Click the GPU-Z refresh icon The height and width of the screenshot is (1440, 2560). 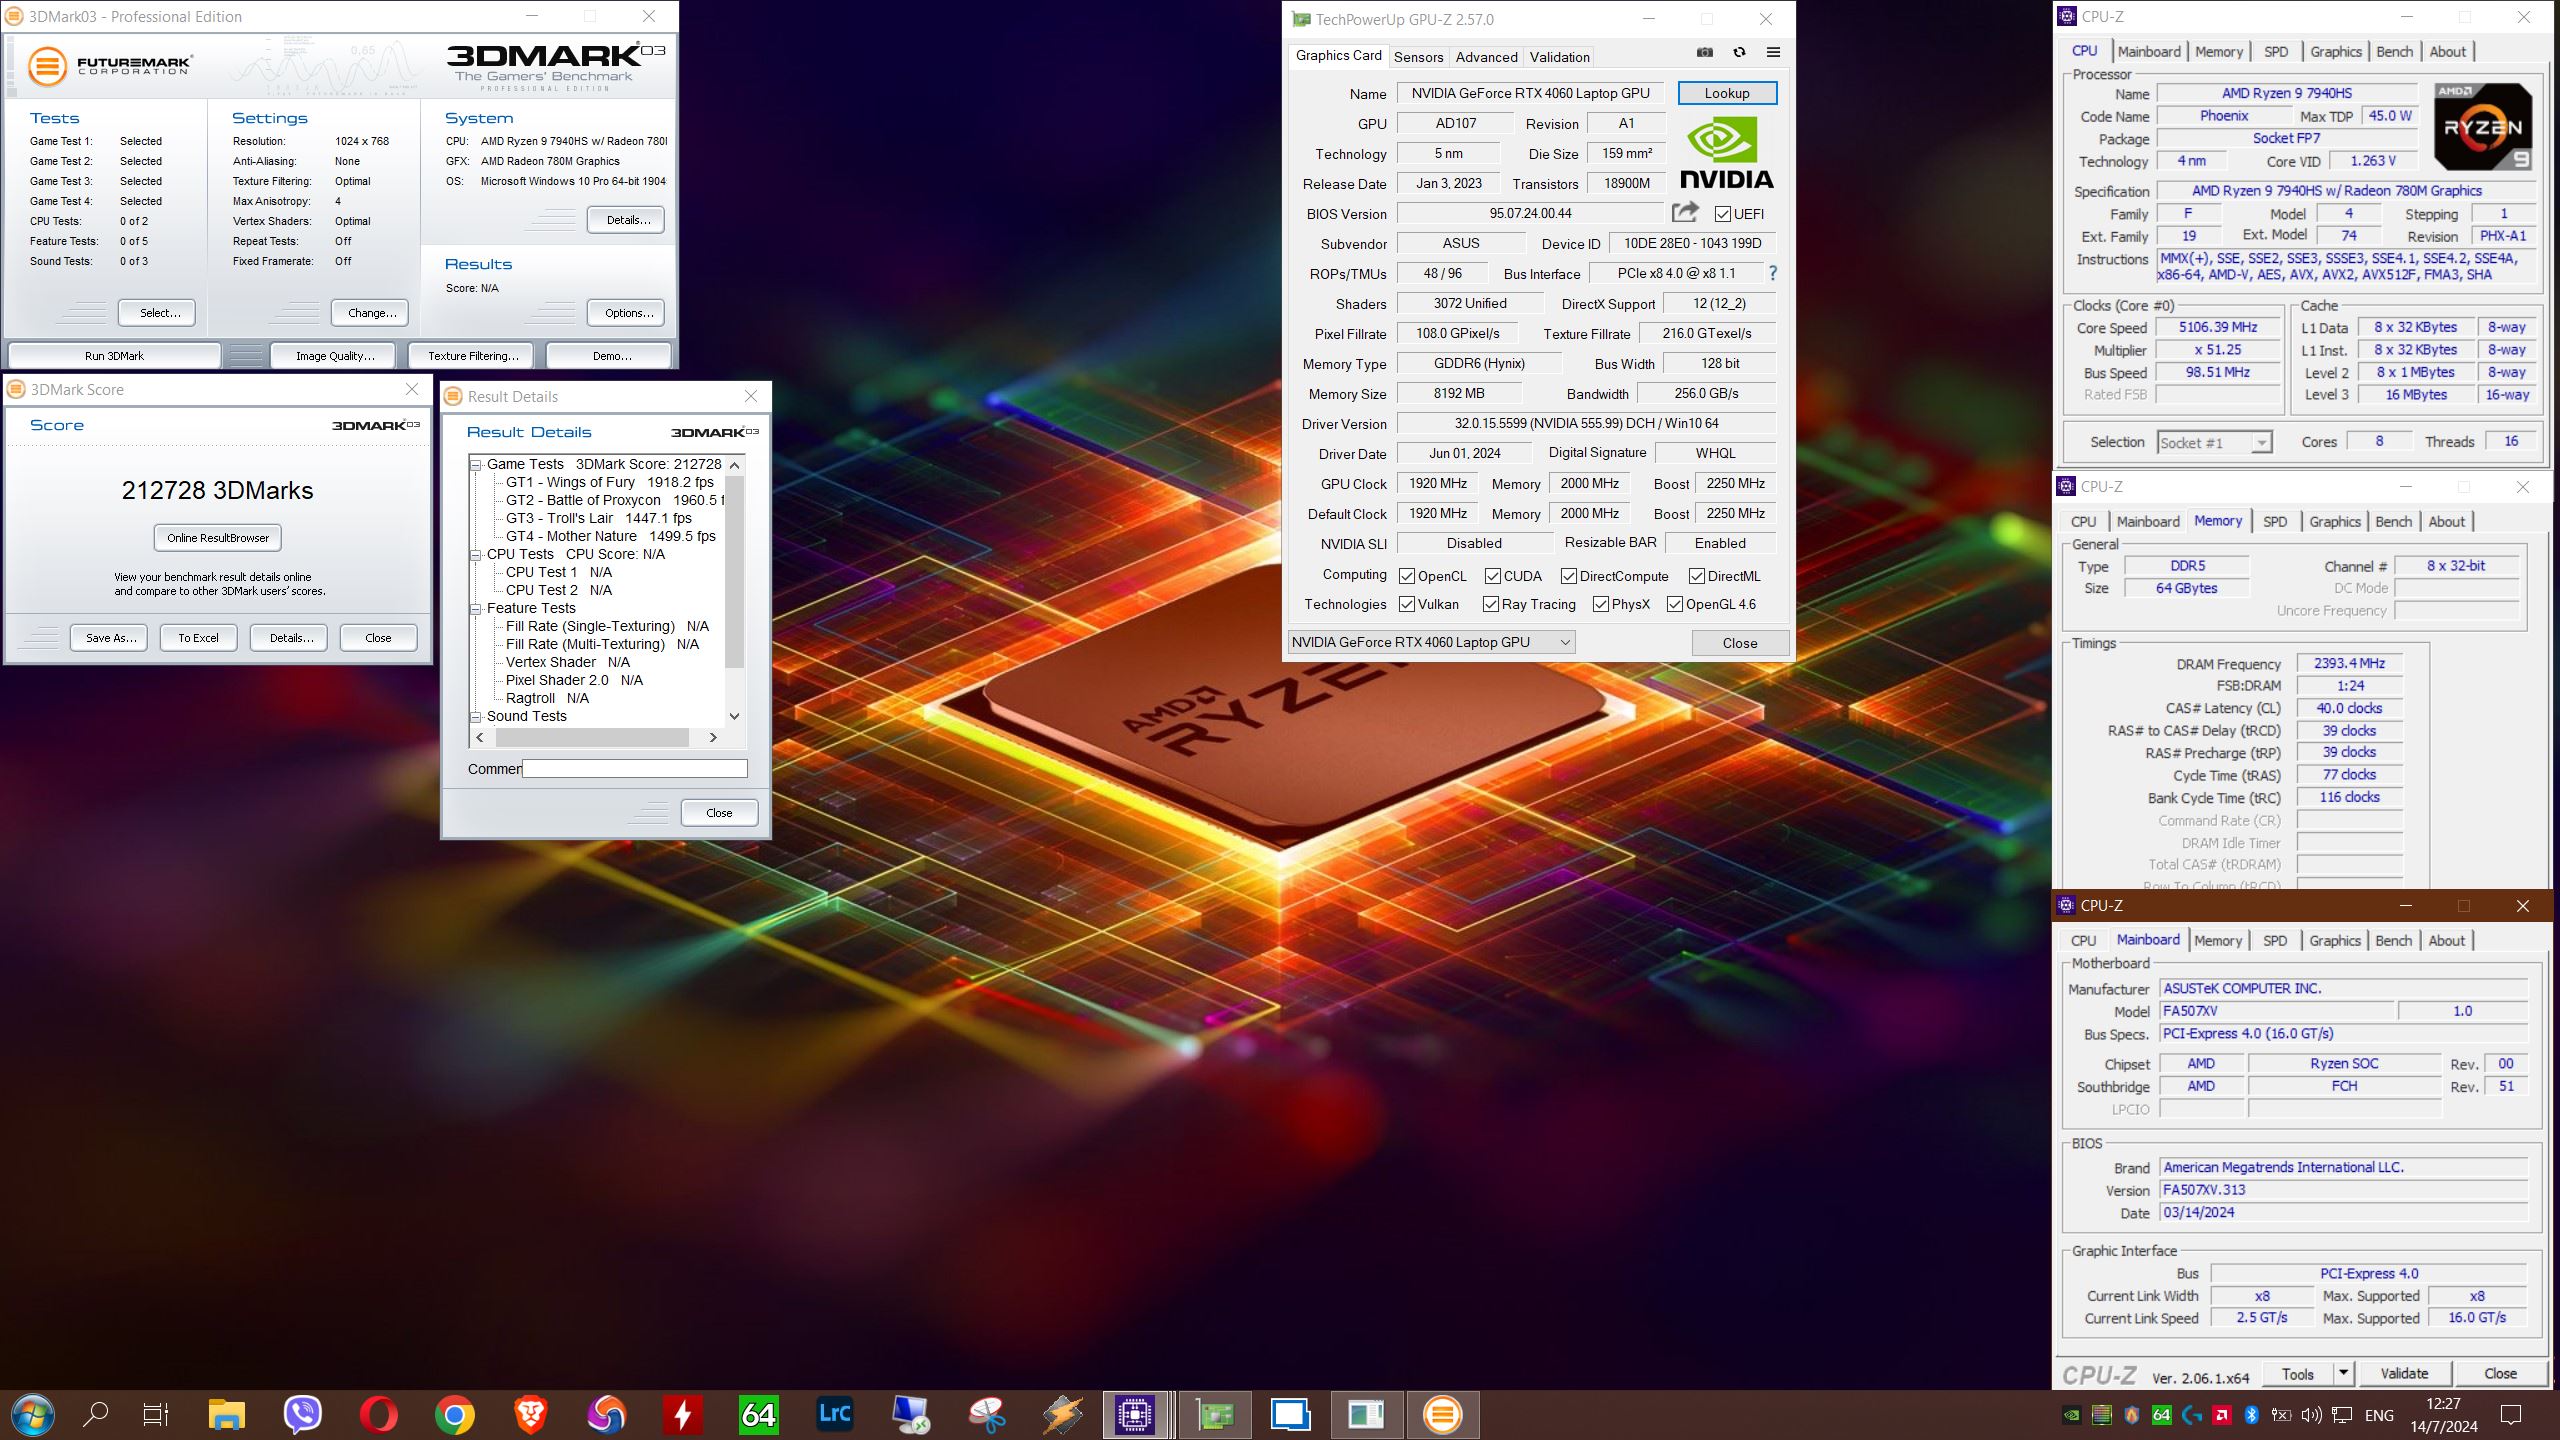1739,53
